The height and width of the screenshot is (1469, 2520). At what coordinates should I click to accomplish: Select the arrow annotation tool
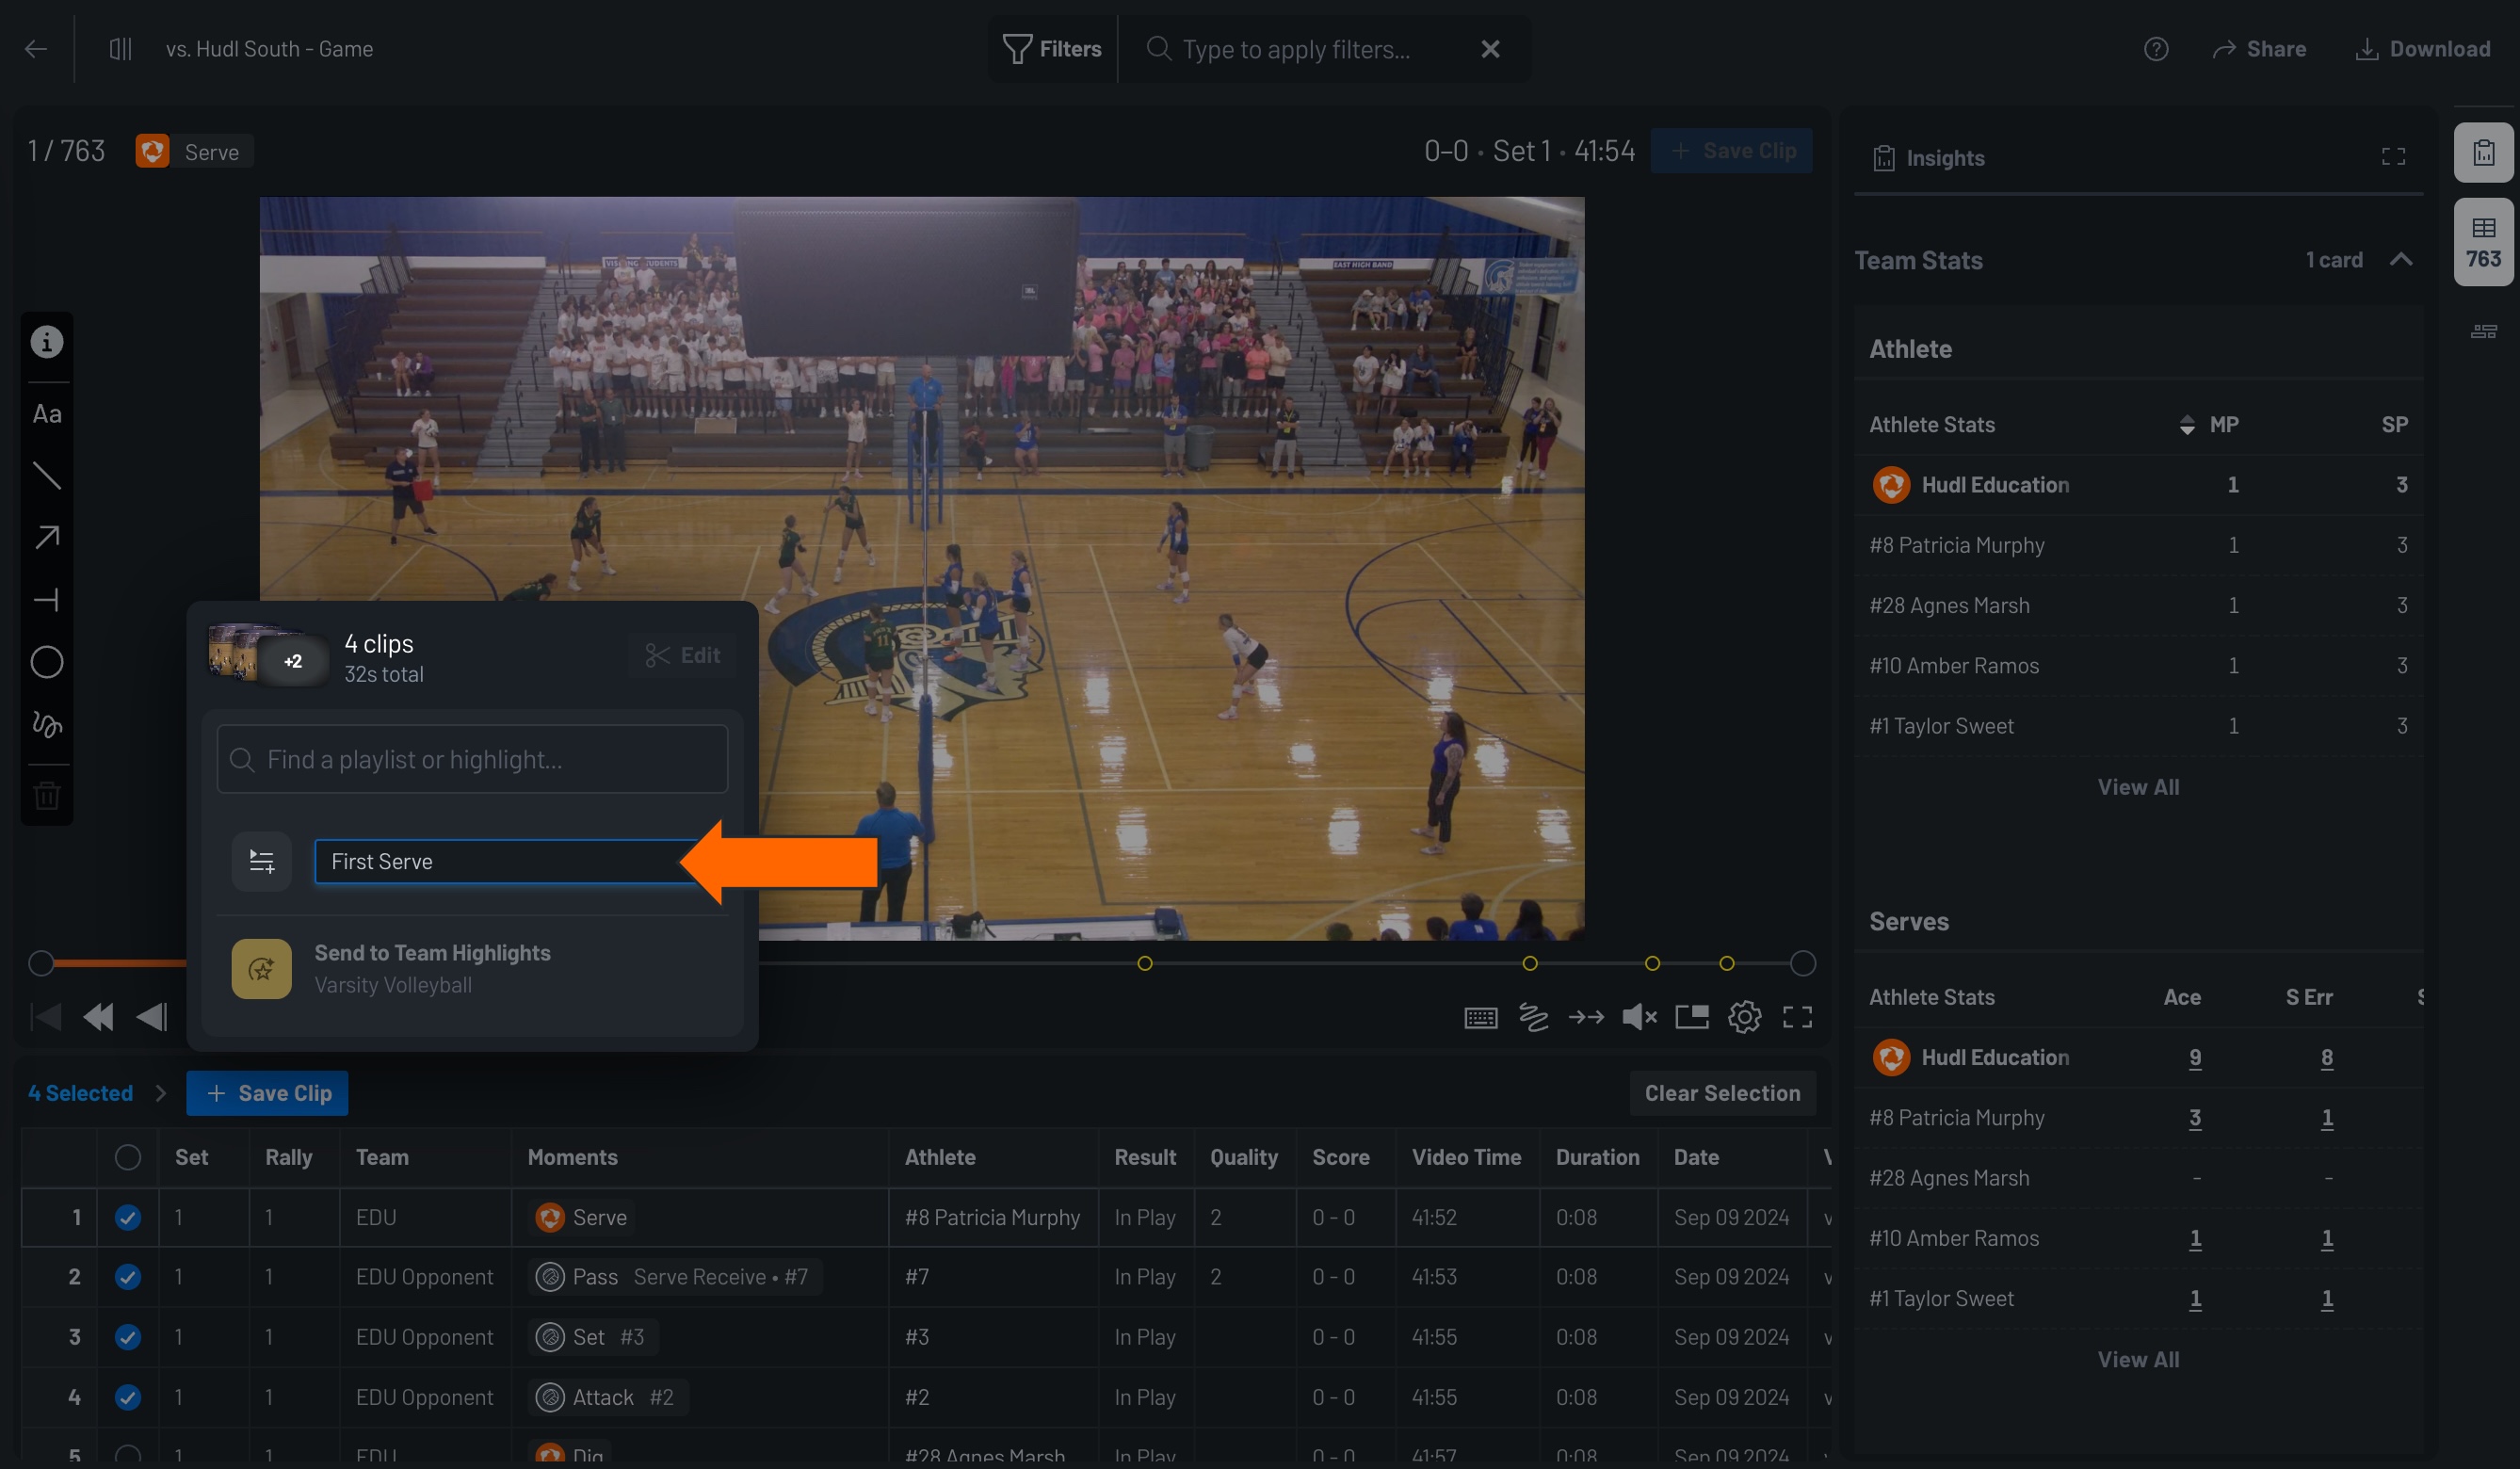click(47, 538)
